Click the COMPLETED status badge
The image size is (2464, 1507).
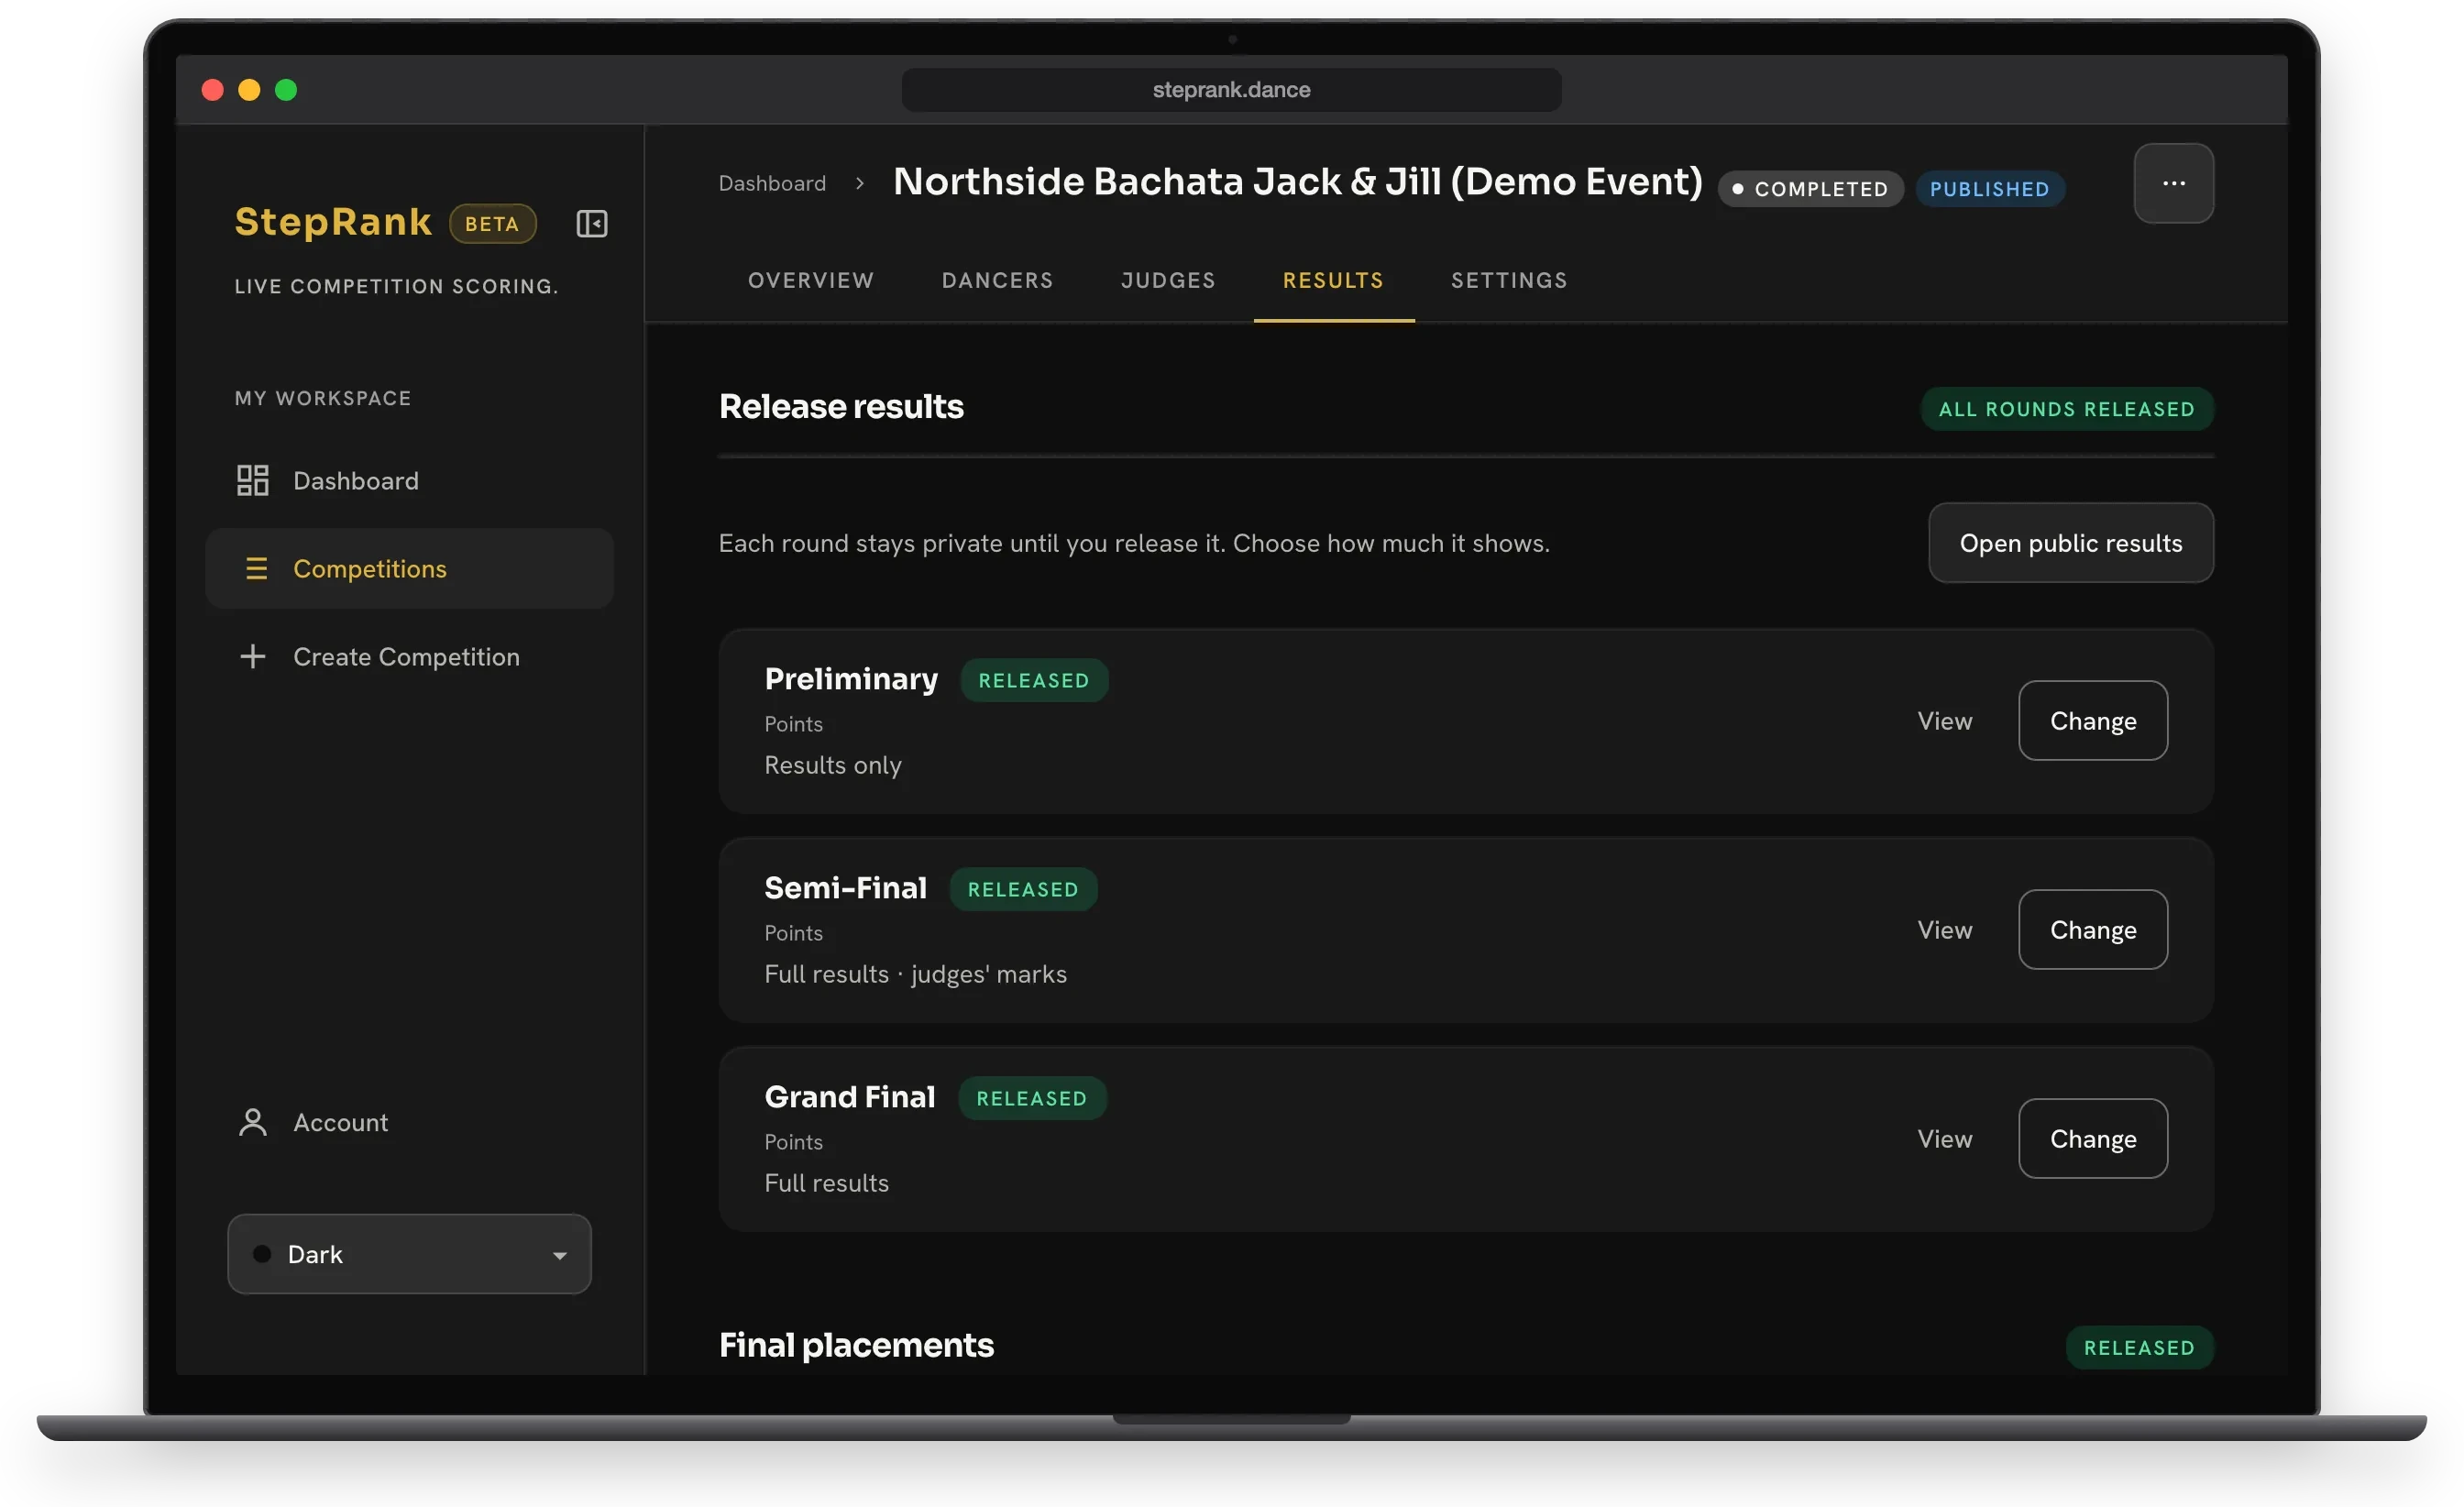click(x=1811, y=189)
